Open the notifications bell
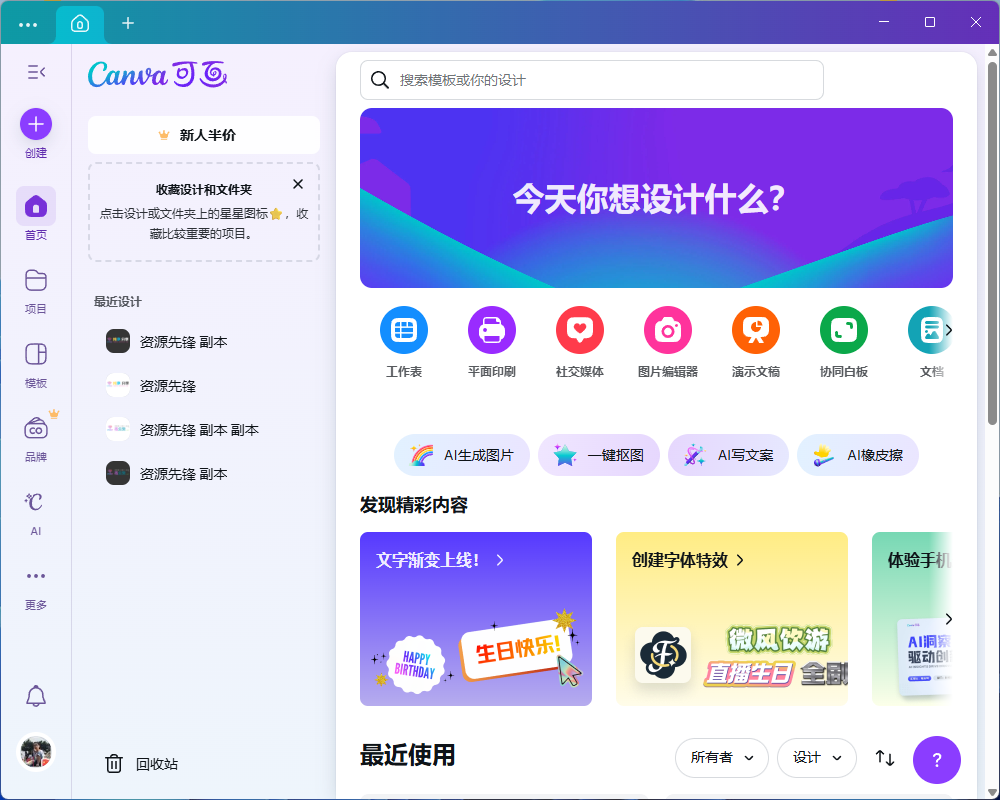 [36, 696]
